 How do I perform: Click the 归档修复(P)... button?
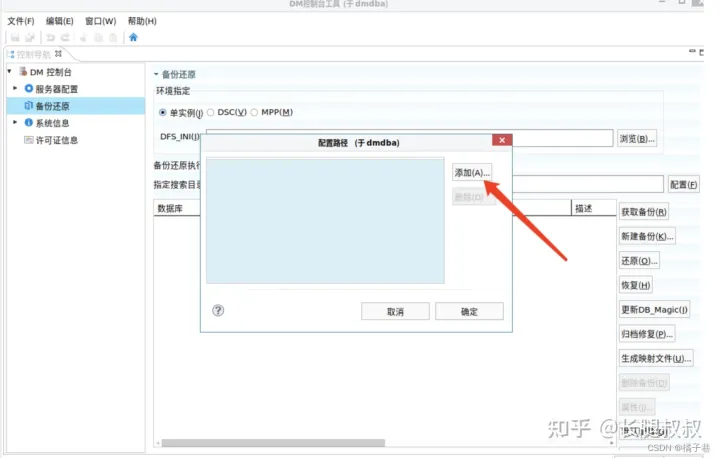(647, 334)
